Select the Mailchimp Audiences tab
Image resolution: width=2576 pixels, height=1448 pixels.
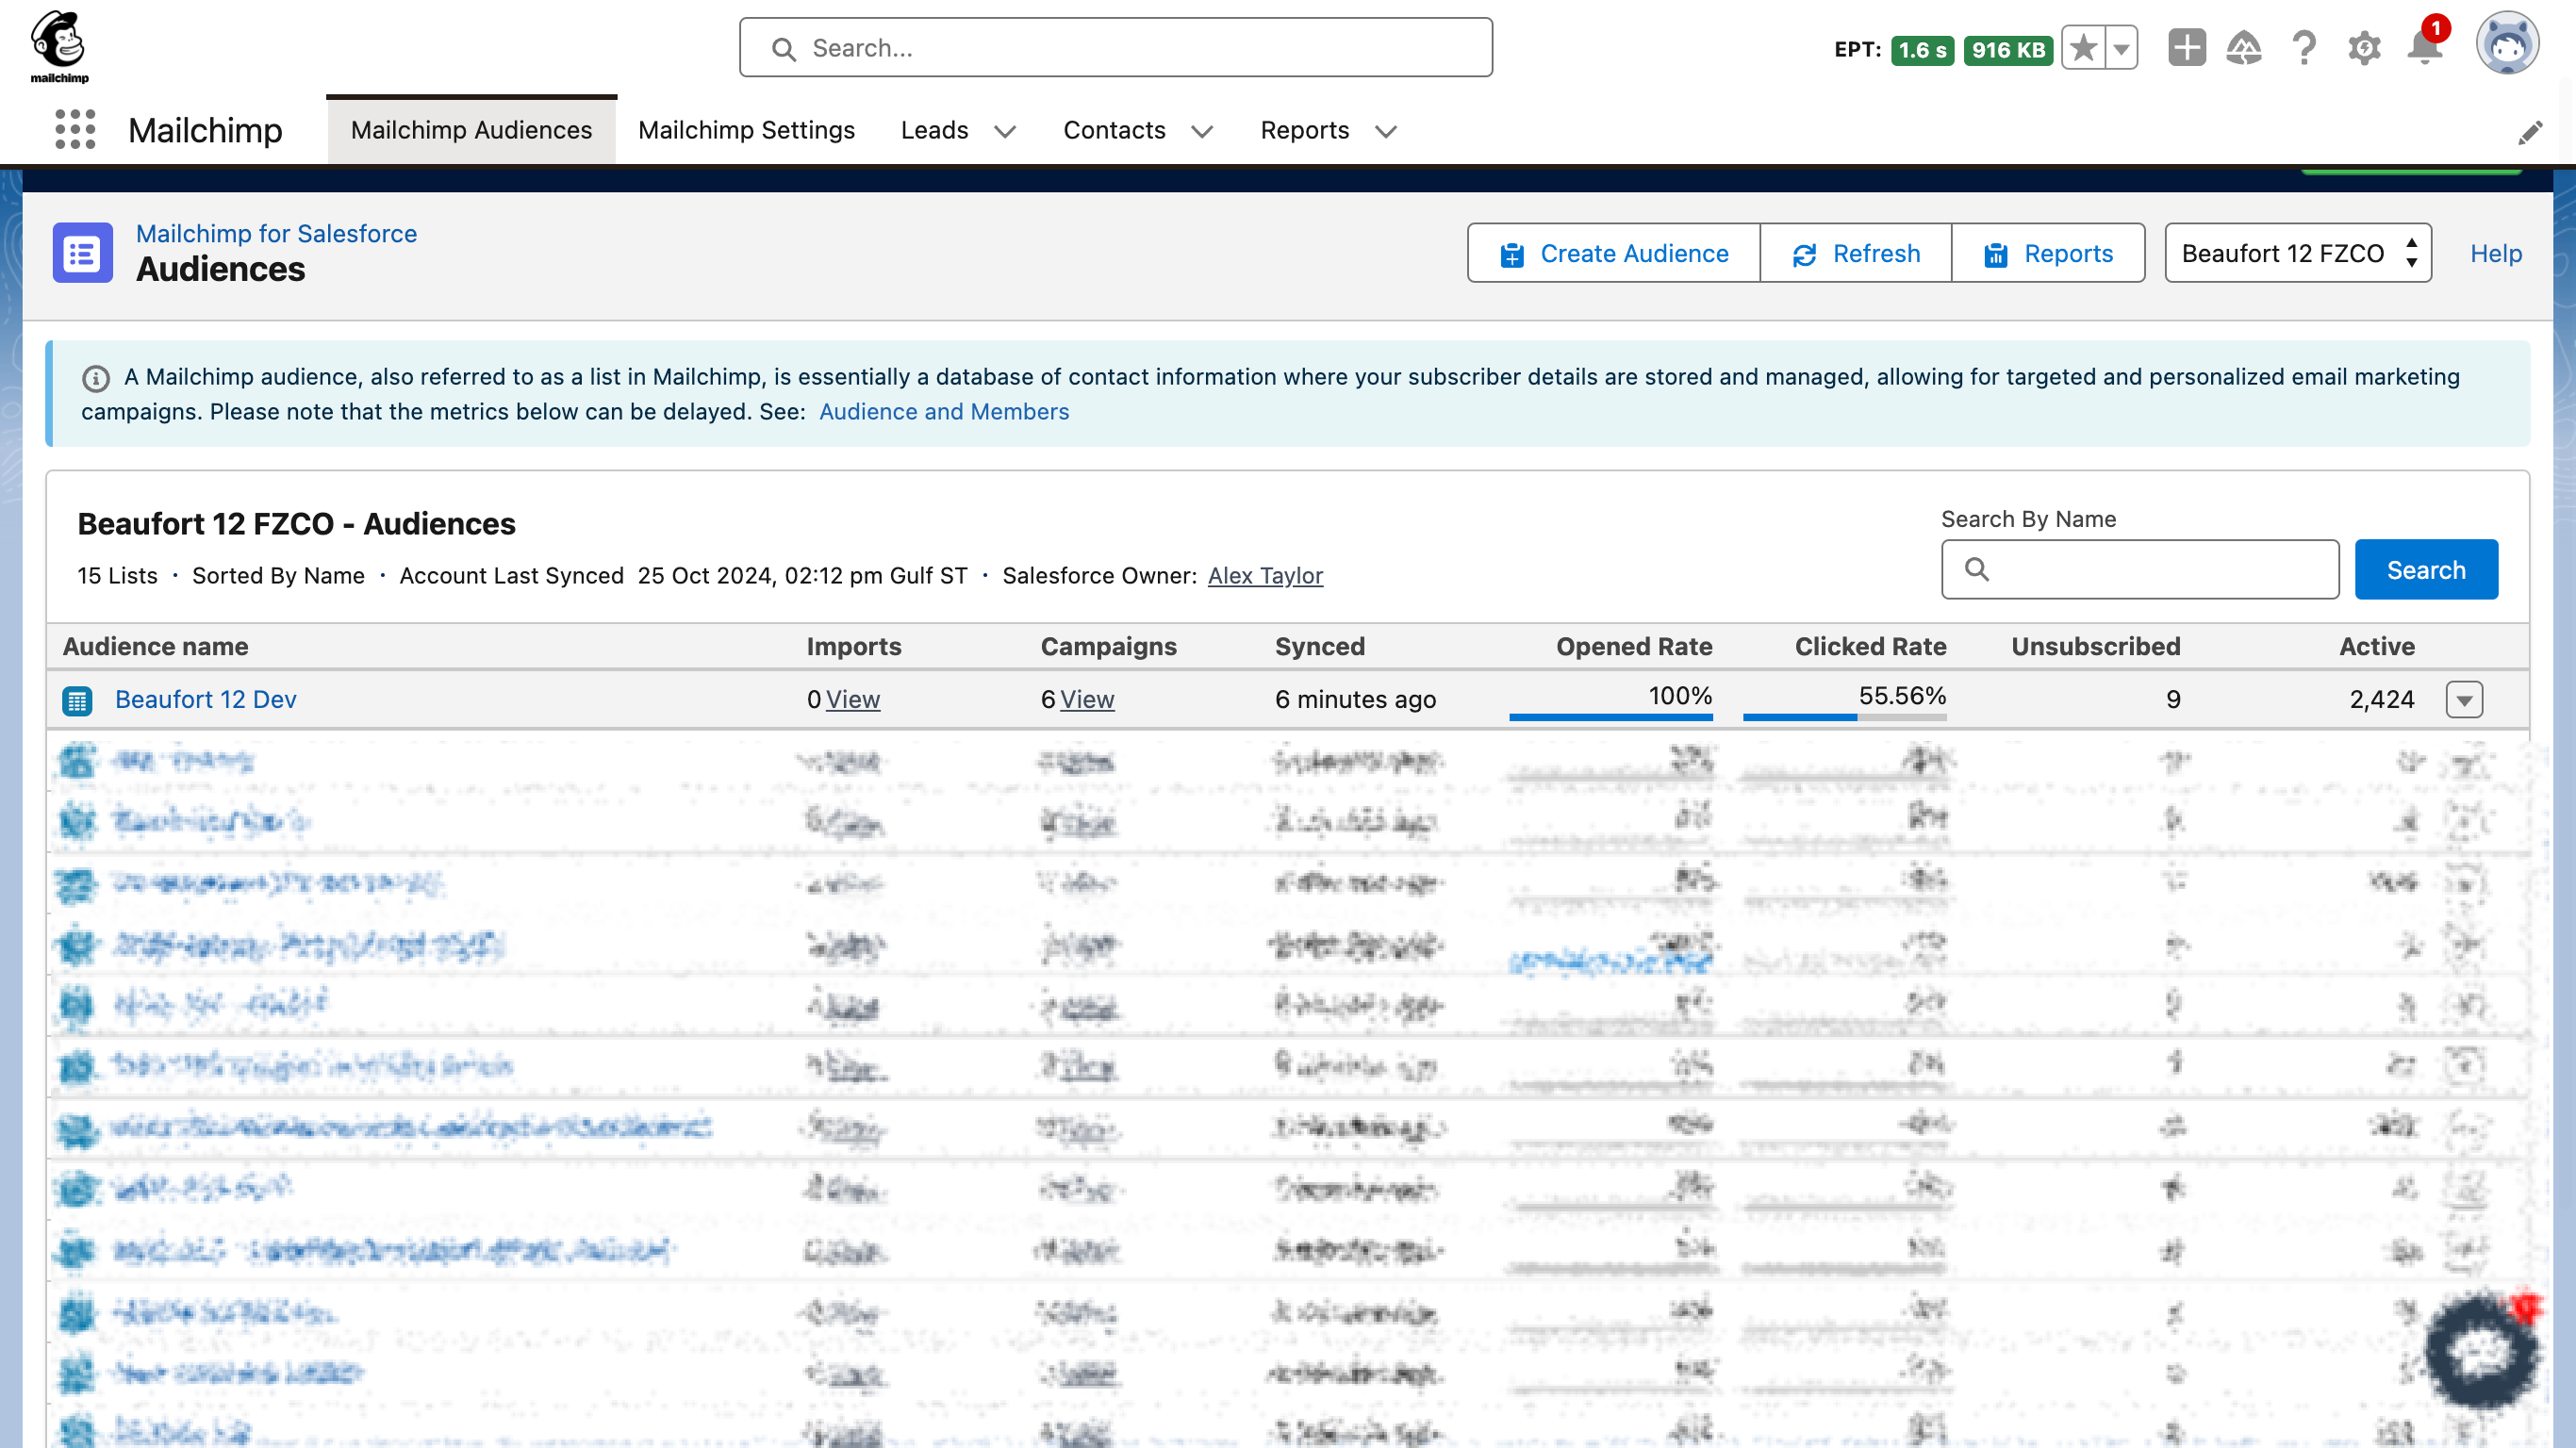pos(471,130)
